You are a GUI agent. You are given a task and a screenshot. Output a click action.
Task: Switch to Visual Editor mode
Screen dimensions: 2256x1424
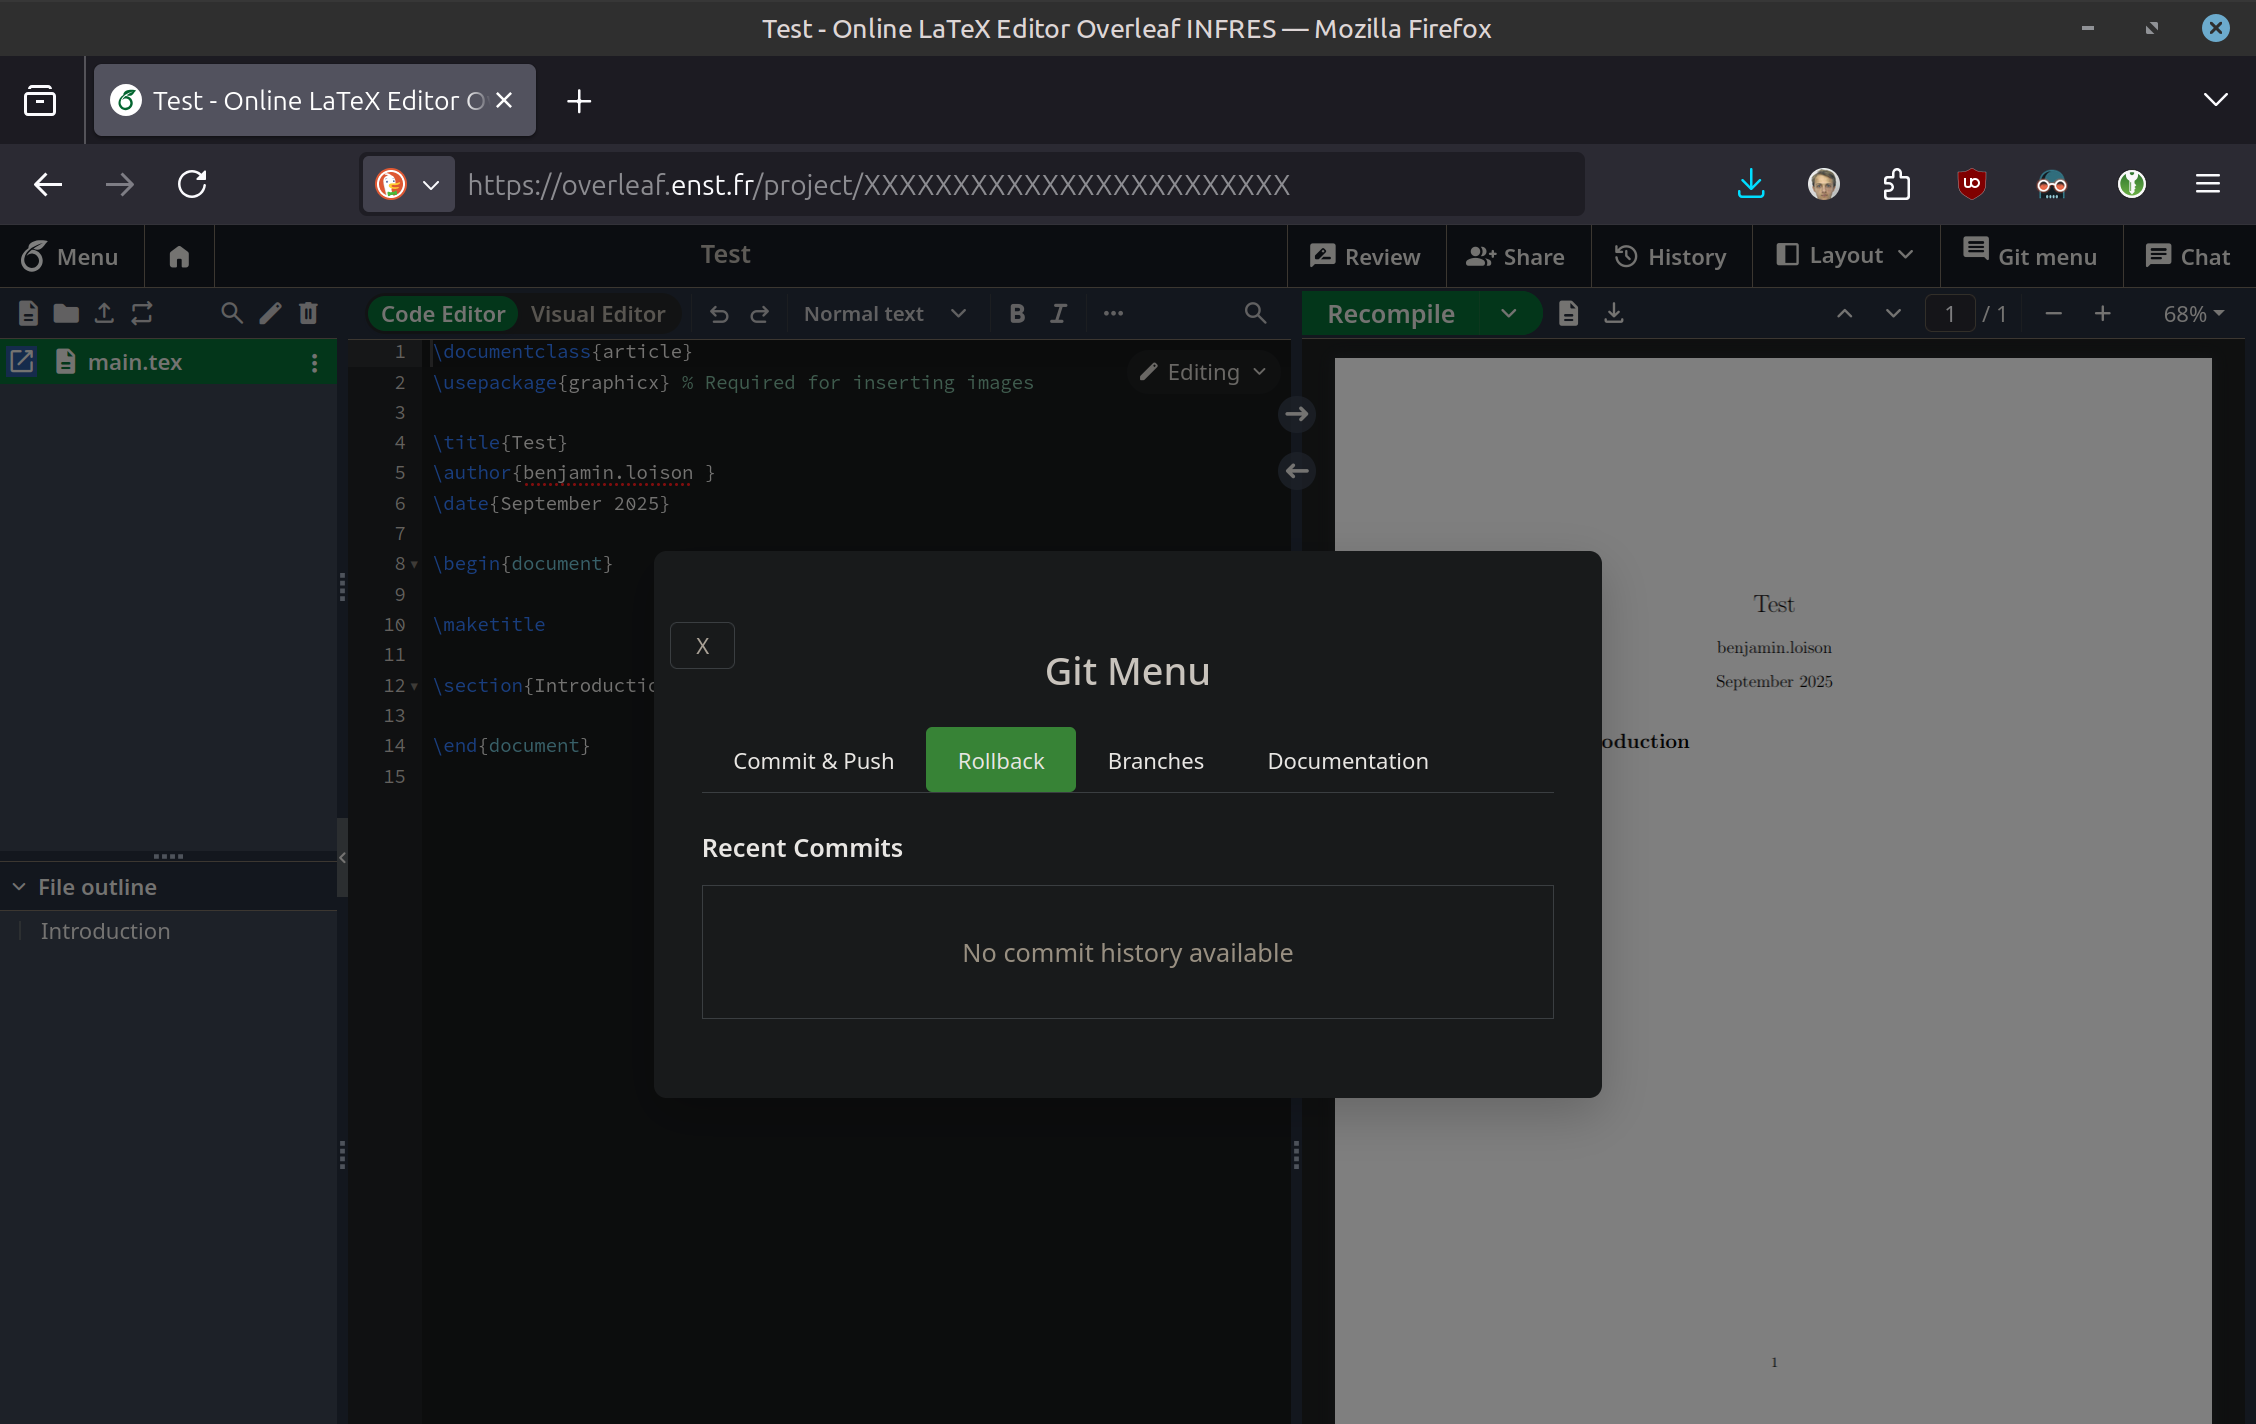coord(597,314)
